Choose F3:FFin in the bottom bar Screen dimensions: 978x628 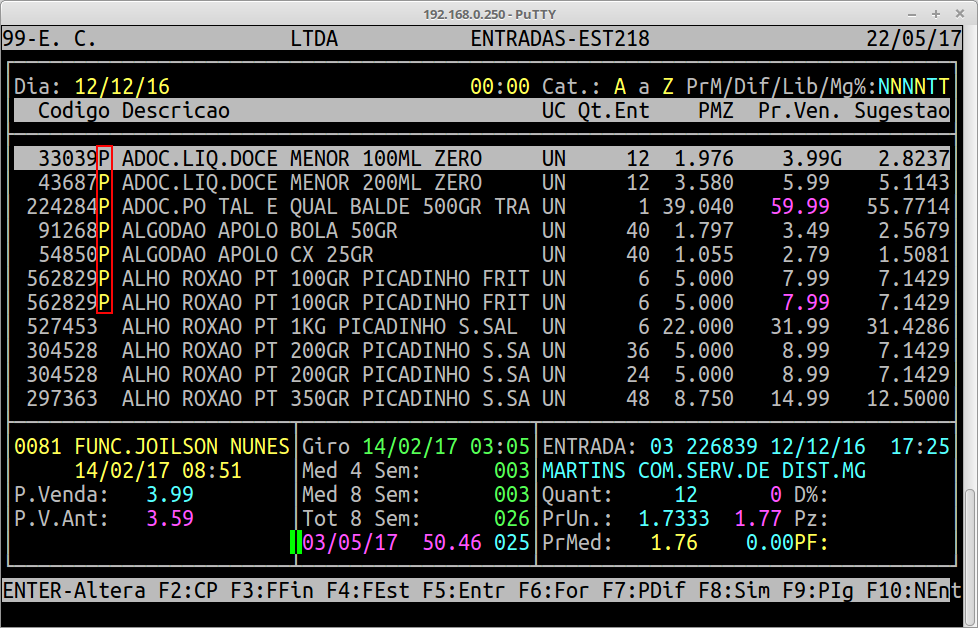[x=272, y=590]
